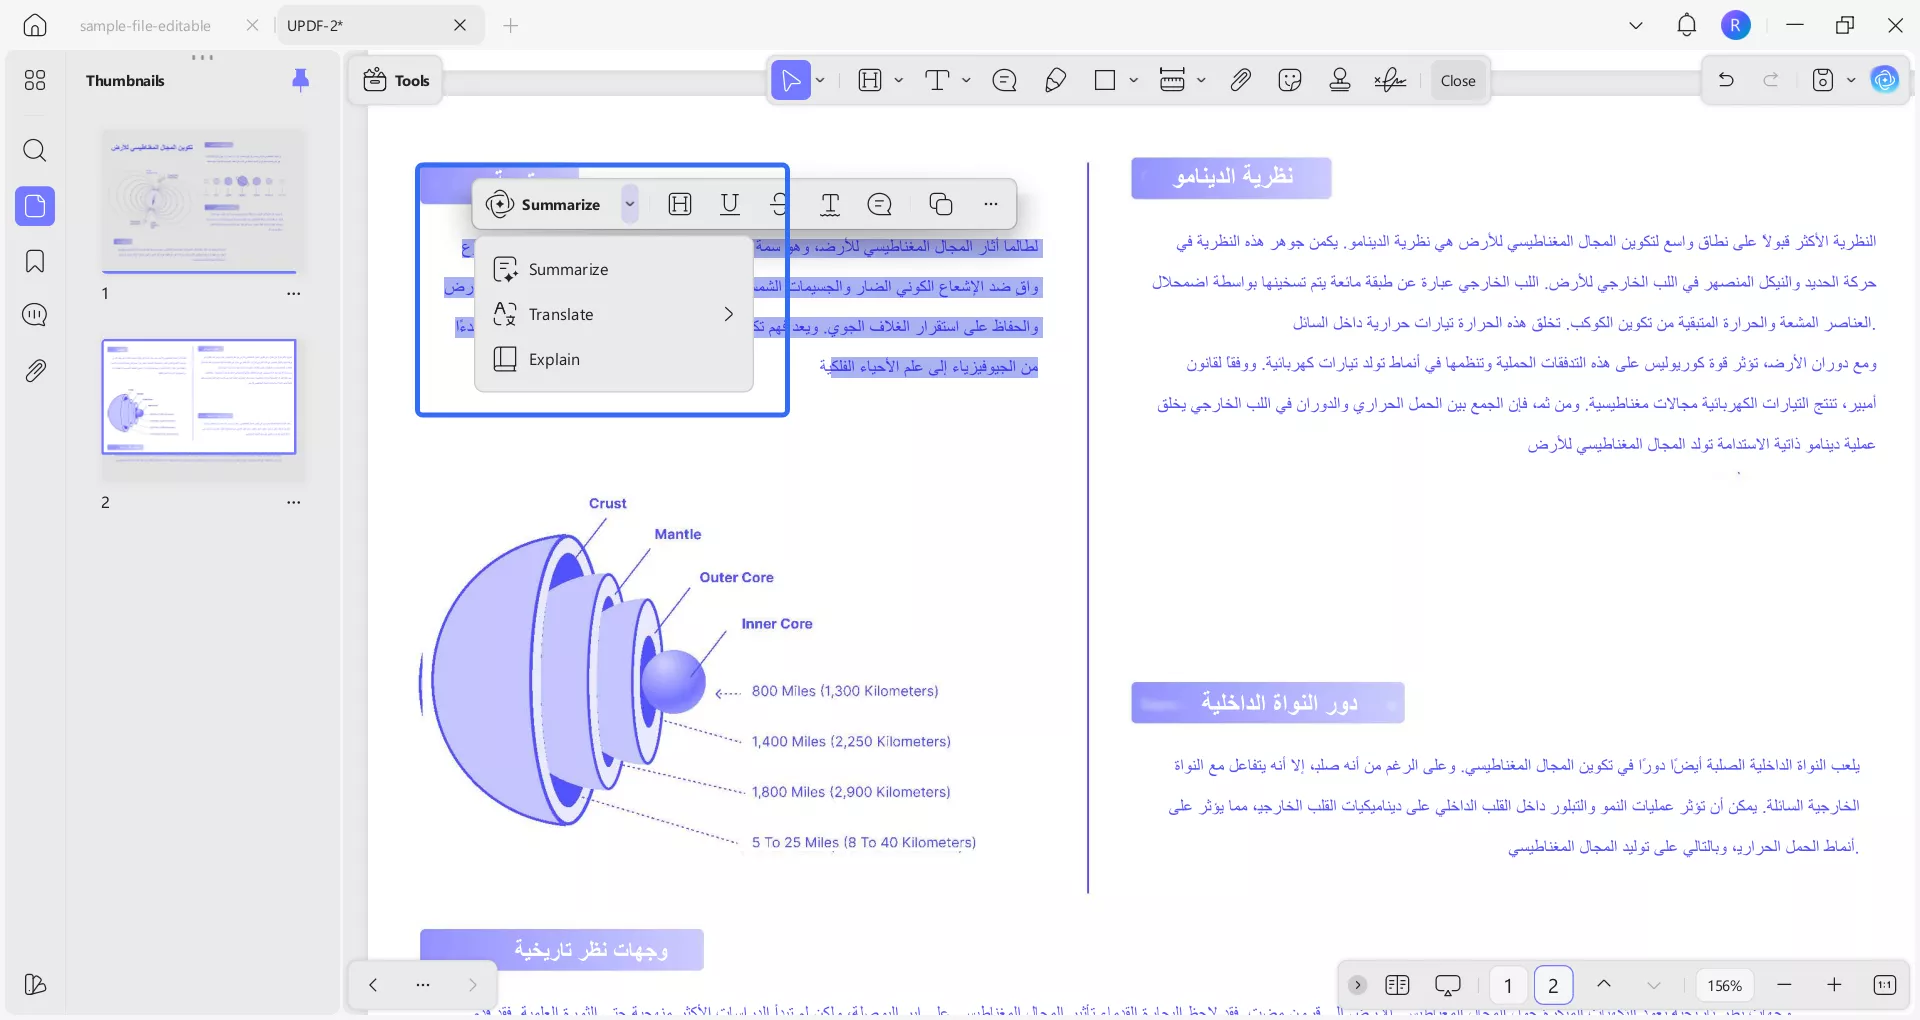Select the Pencil annotation tool

(1055, 80)
